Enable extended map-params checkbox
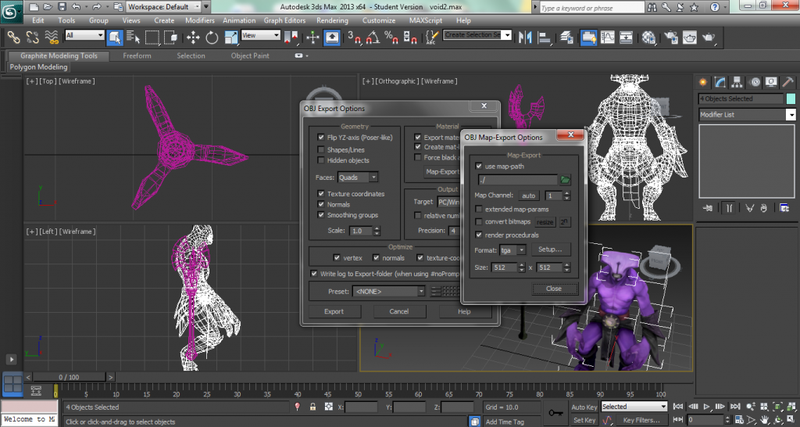 [479, 209]
